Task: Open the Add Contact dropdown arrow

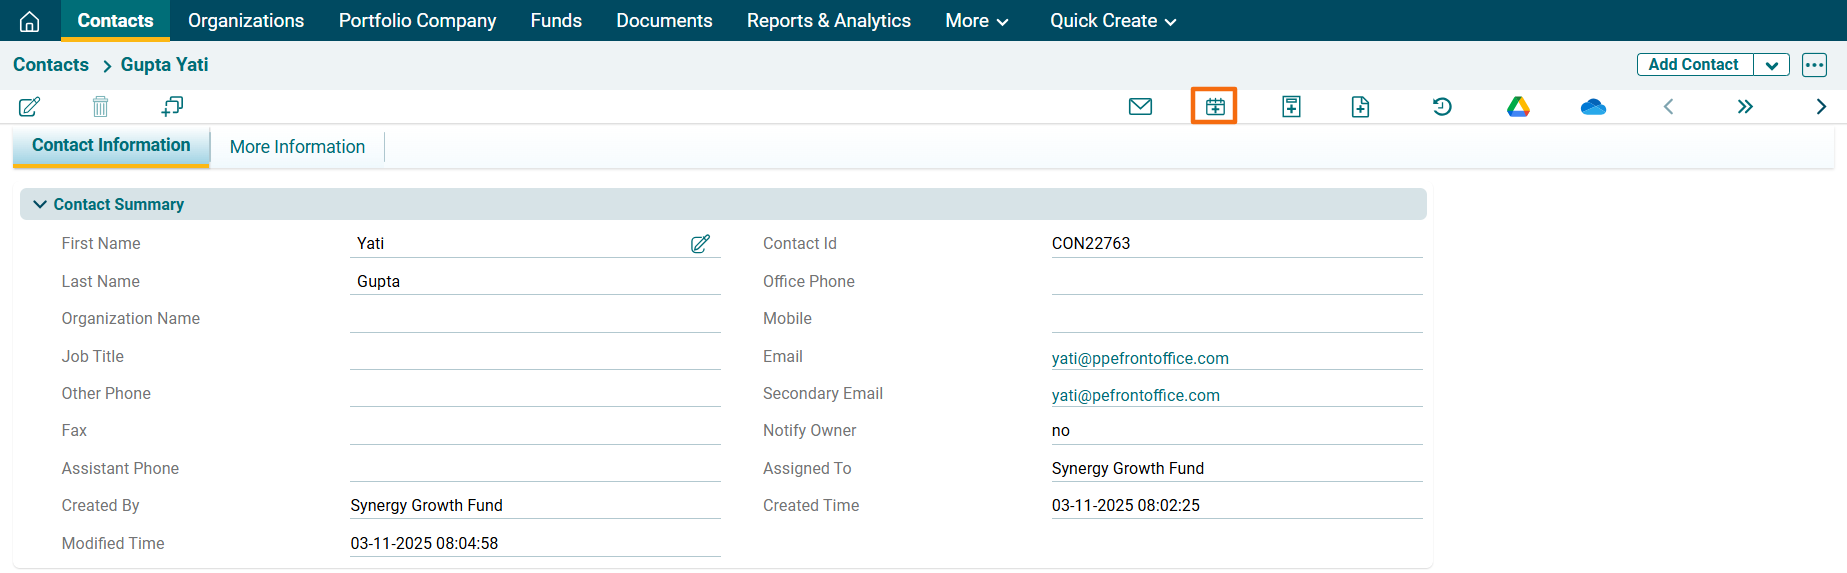Action: coord(1771,65)
